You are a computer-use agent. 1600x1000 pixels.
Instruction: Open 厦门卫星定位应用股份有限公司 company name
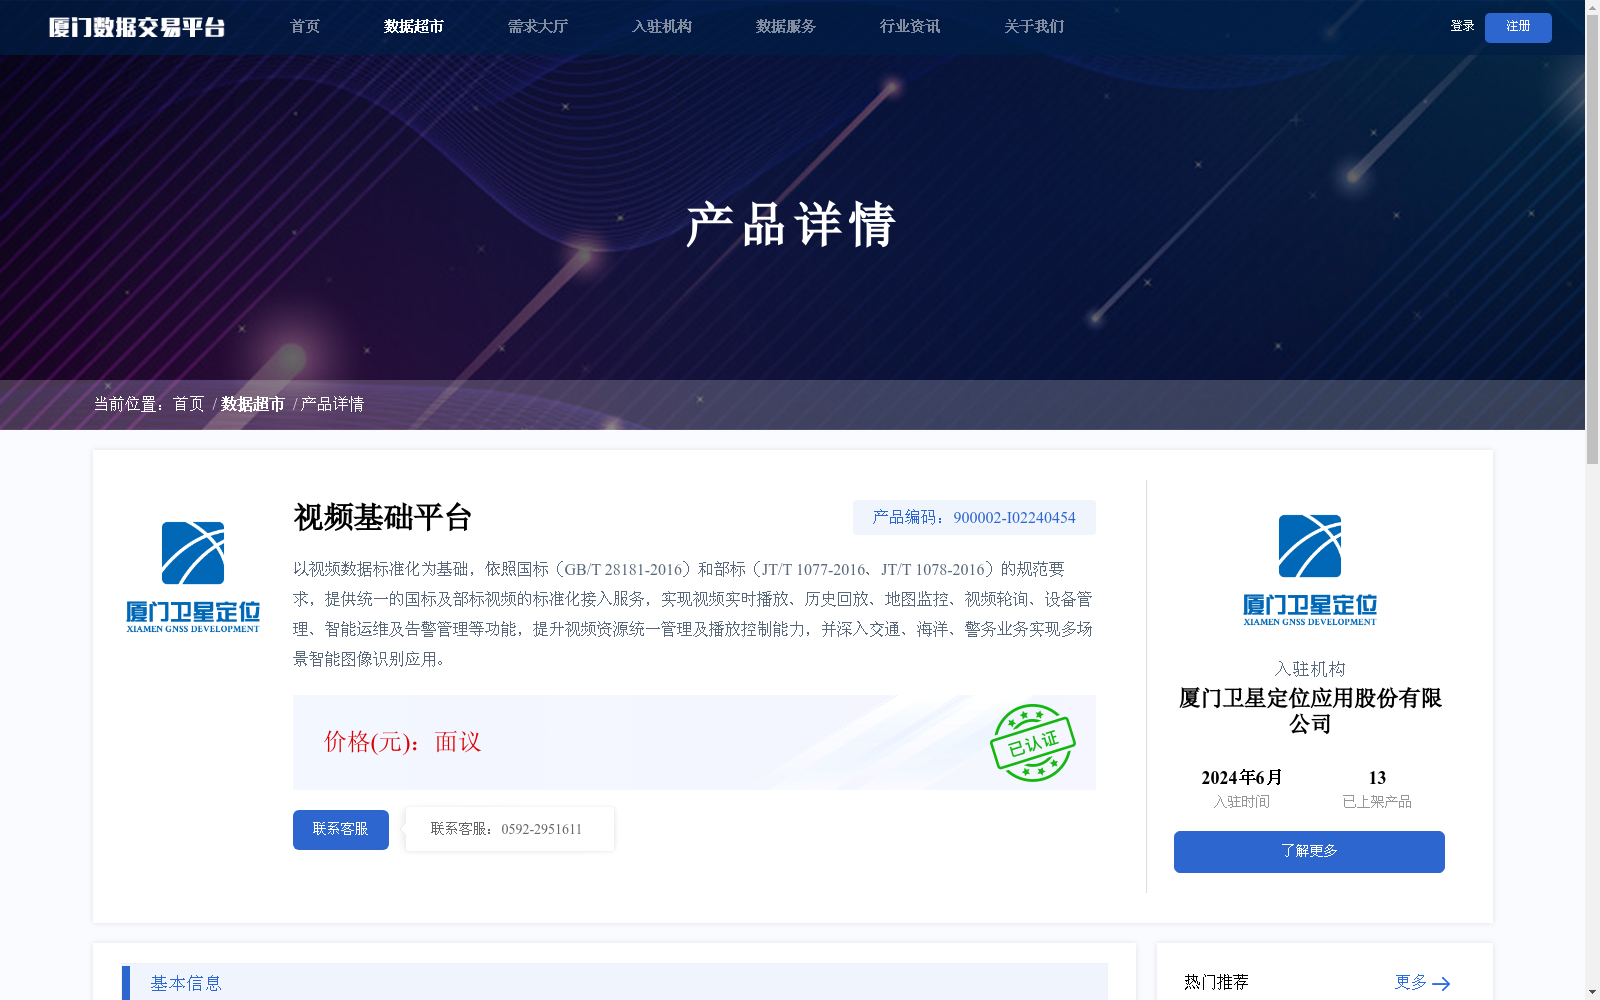coord(1310,711)
